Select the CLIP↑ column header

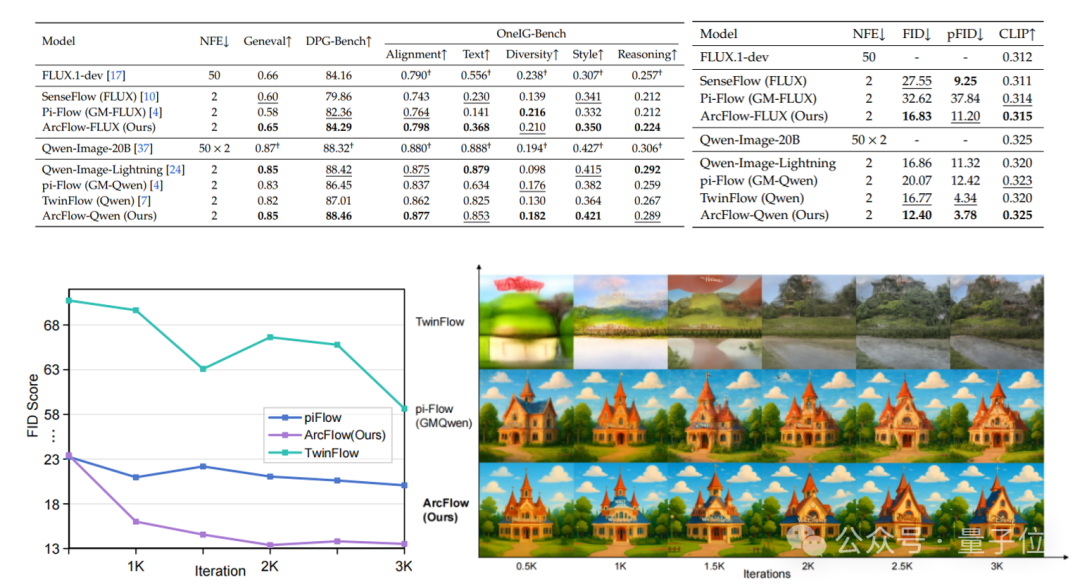(x=1017, y=34)
